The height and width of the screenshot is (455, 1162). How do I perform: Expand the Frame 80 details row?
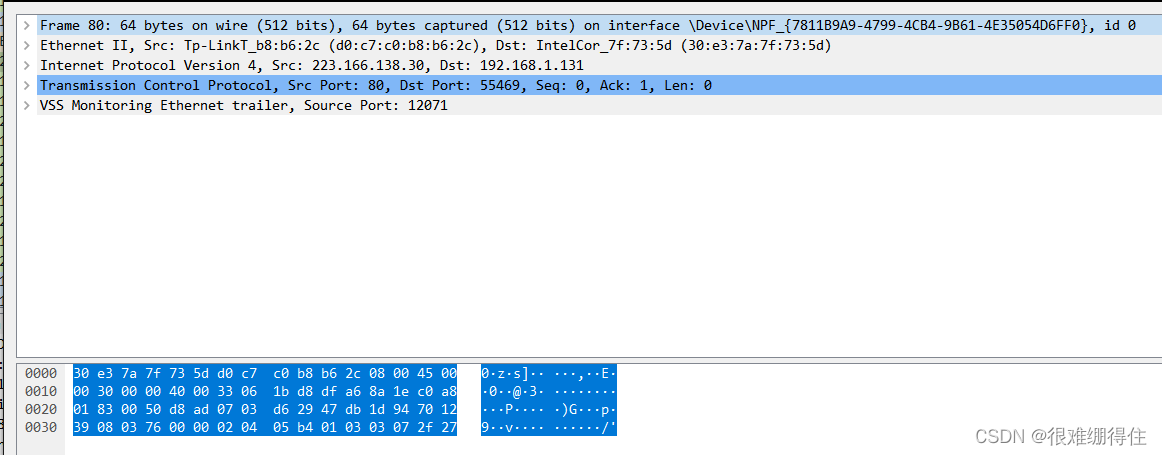coord(27,25)
